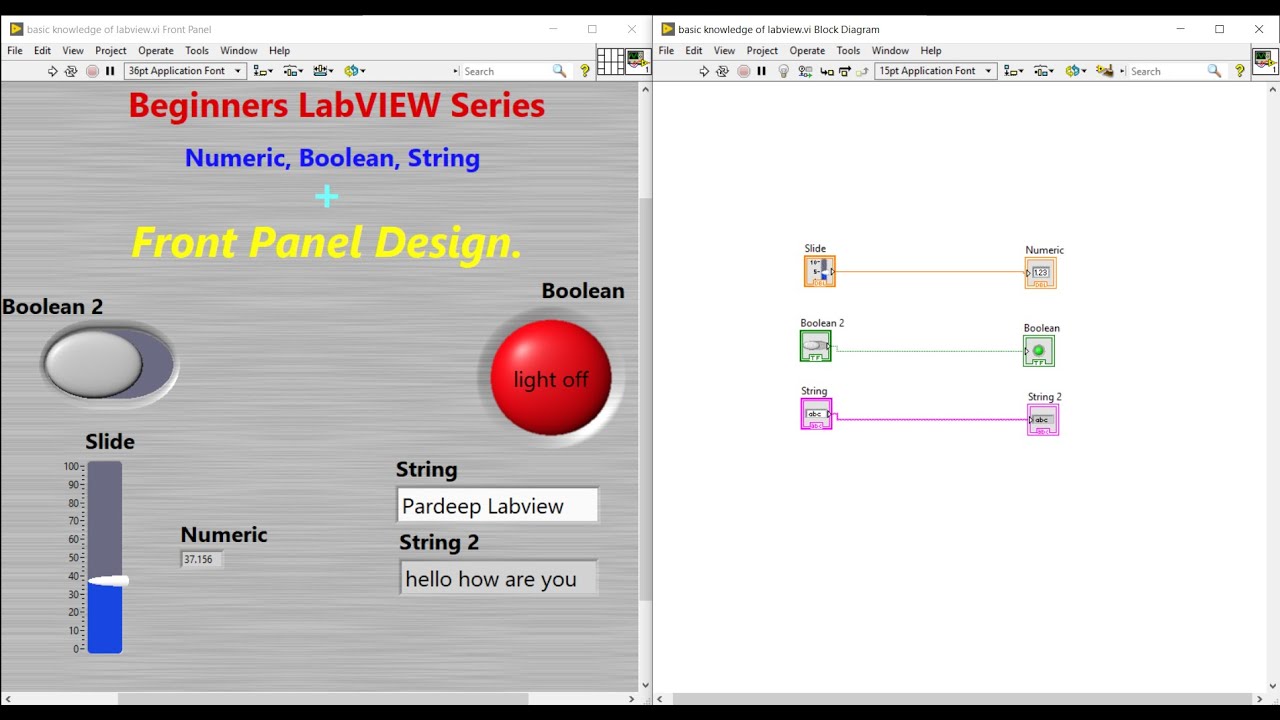This screenshot has width=1280, height=720.
Task: Open Reorder dropdown in Block Diagram toolbar
Action: tap(1075, 71)
